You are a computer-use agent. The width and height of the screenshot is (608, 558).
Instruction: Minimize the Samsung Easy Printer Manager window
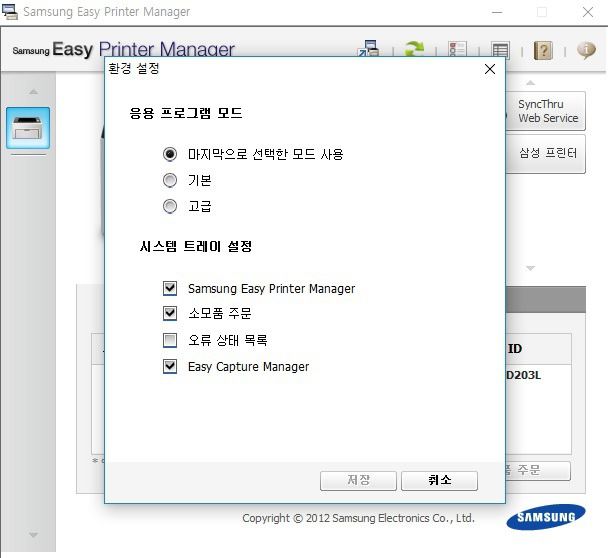(497, 12)
